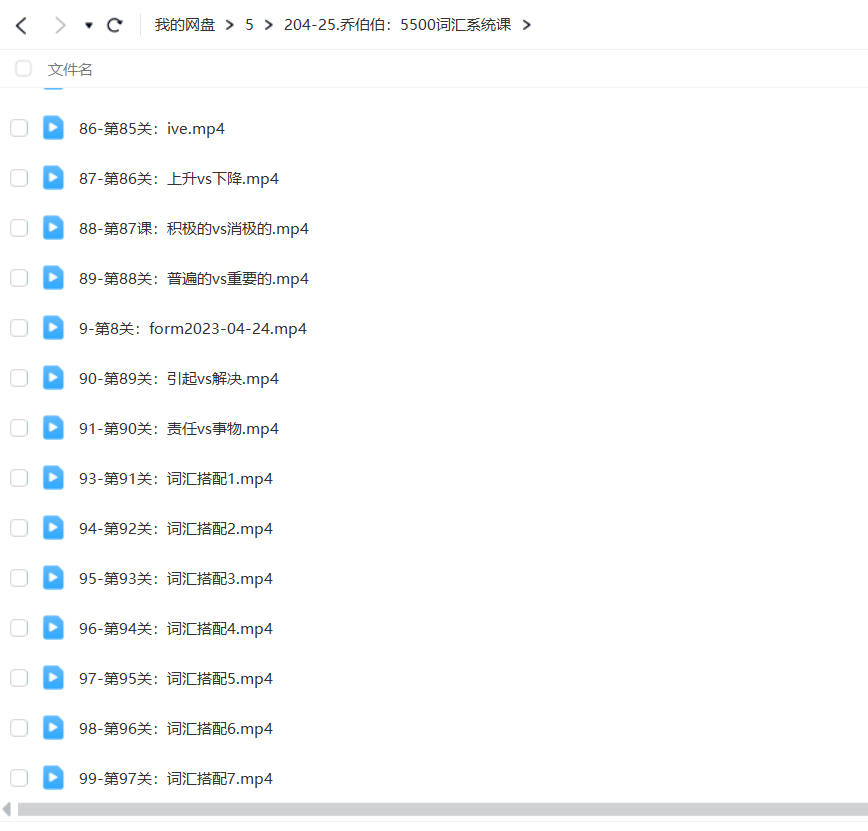The width and height of the screenshot is (868, 831).
Task: Go forward with the right arrow icon
Action: coord(60,25)
